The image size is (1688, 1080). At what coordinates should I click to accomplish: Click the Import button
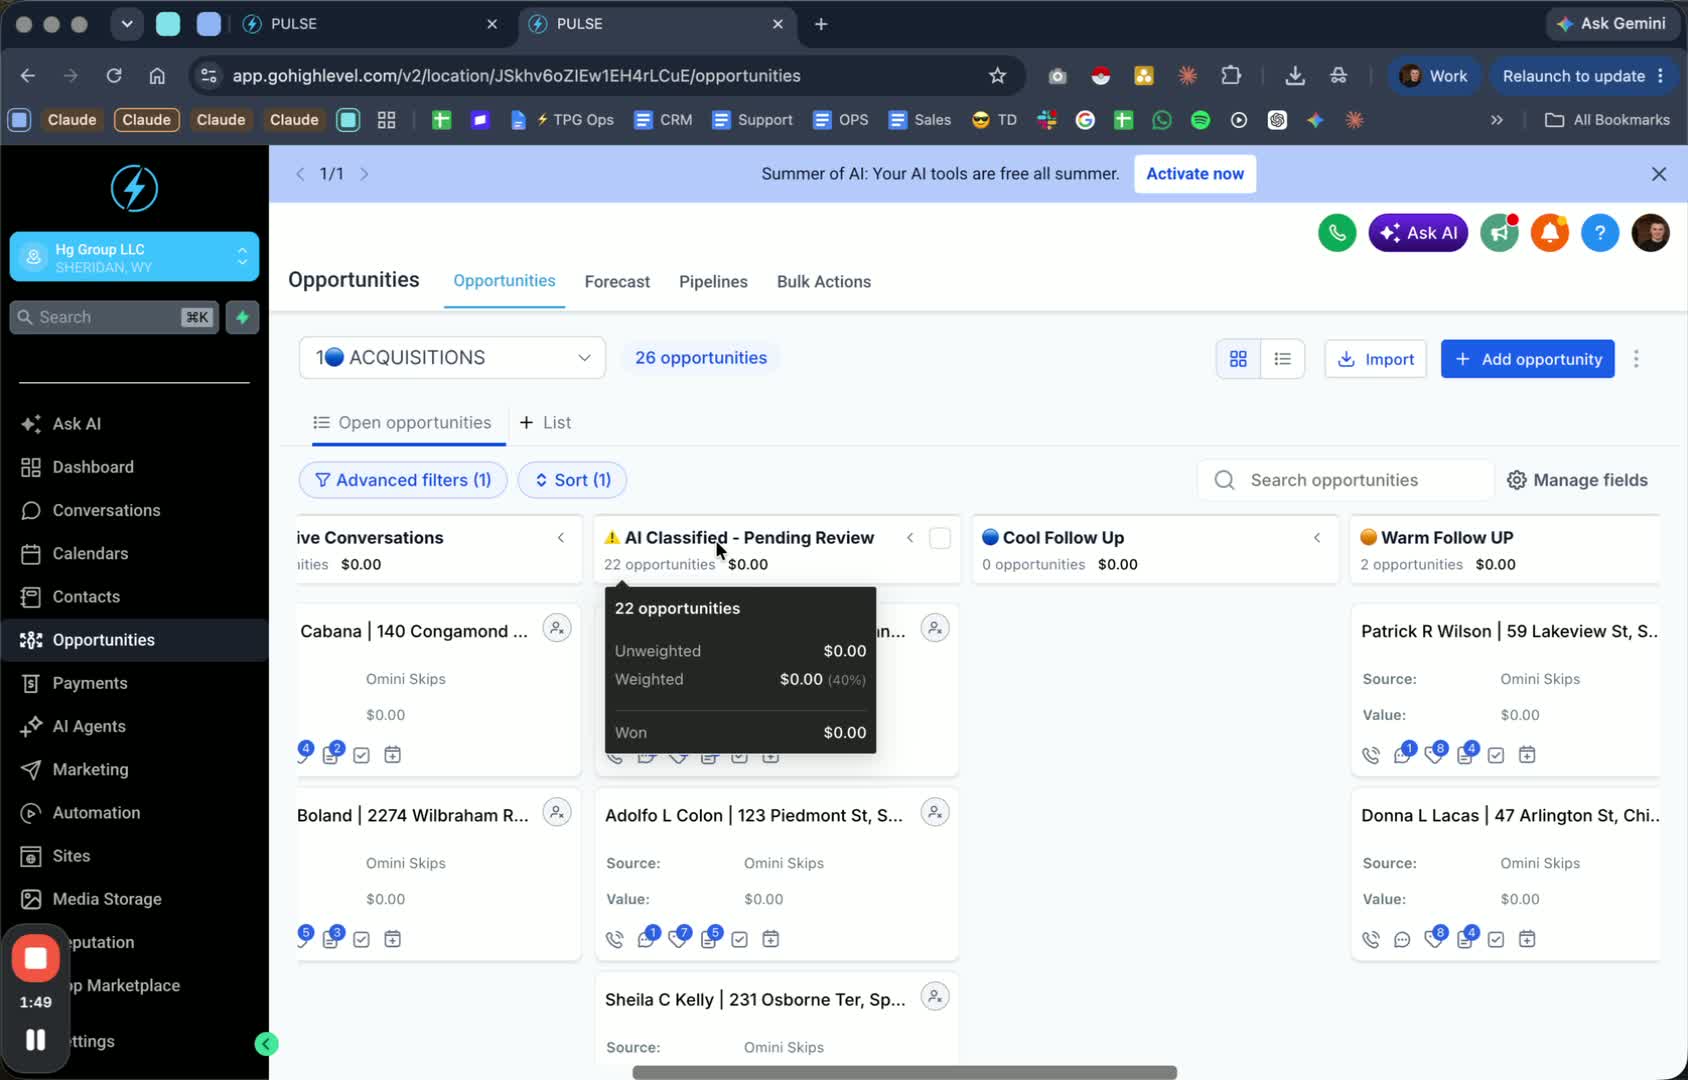coord(1375,359)
